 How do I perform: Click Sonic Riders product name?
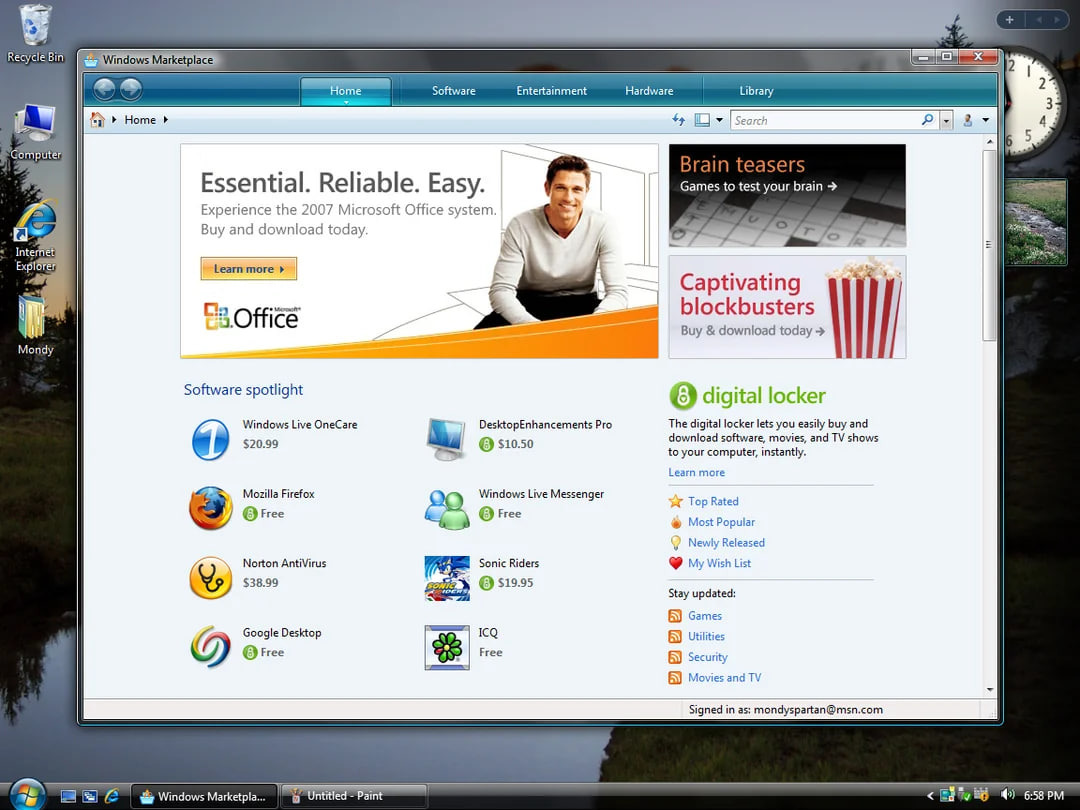tap(509, 563)
